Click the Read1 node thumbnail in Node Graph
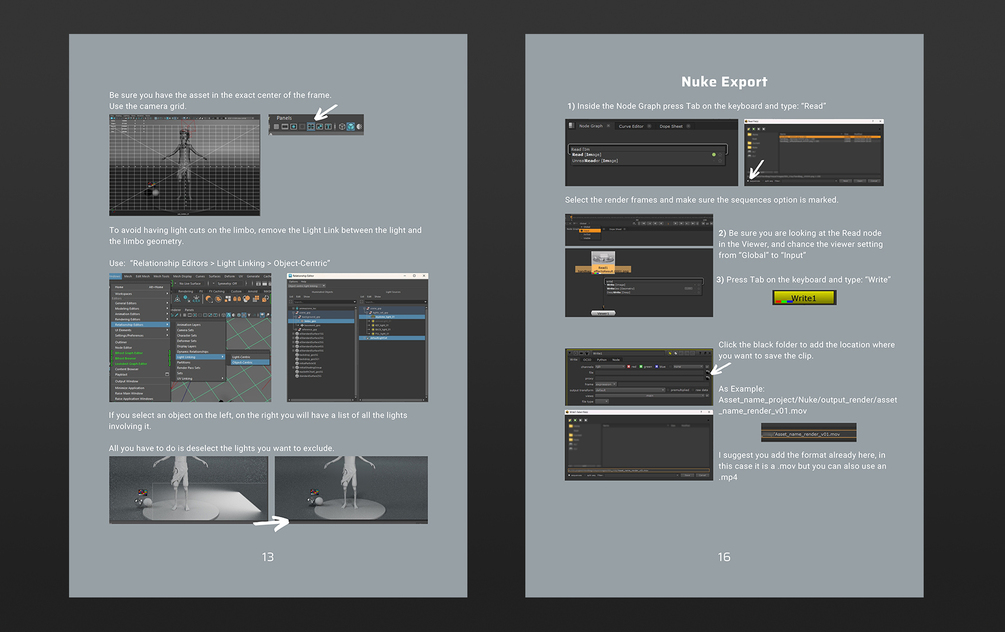This screenshot has height=632, width=1005. point(603,262)
